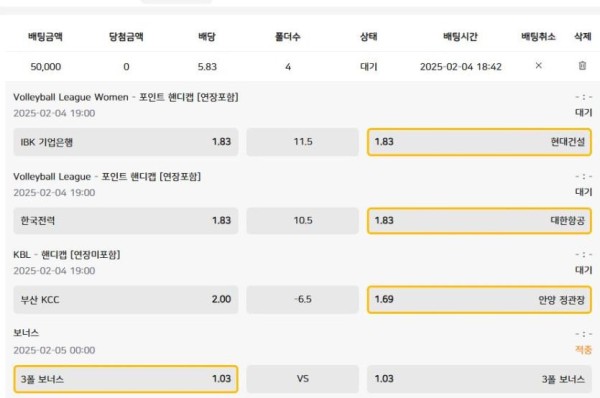Choose 한국전력 1.83 odds box

click(x=126, y=221)
